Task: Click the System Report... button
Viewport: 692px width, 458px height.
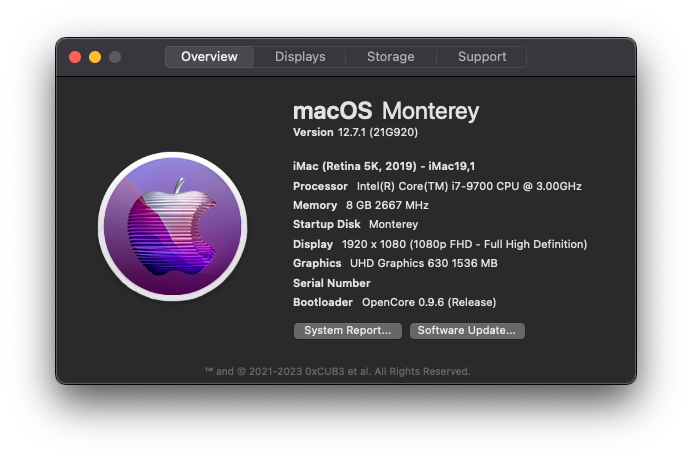Action: coord(348,330)
